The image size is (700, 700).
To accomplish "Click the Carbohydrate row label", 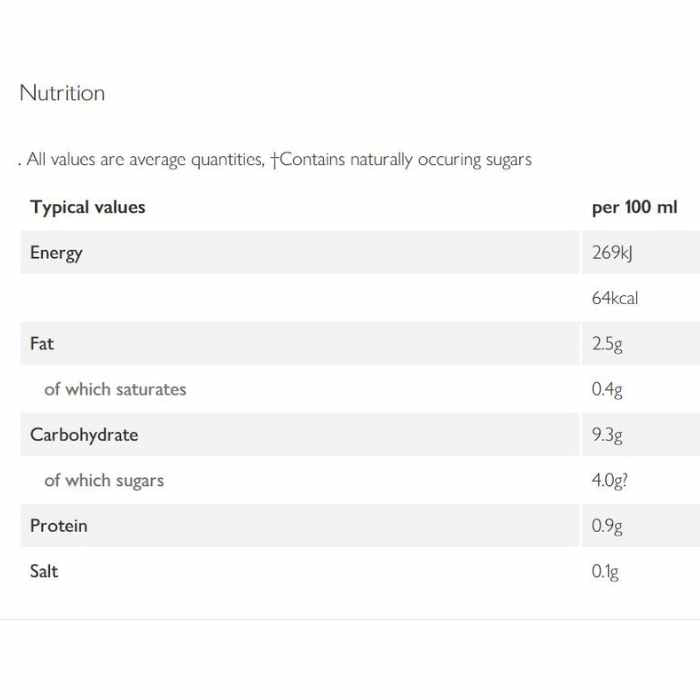I will [84, 435].
